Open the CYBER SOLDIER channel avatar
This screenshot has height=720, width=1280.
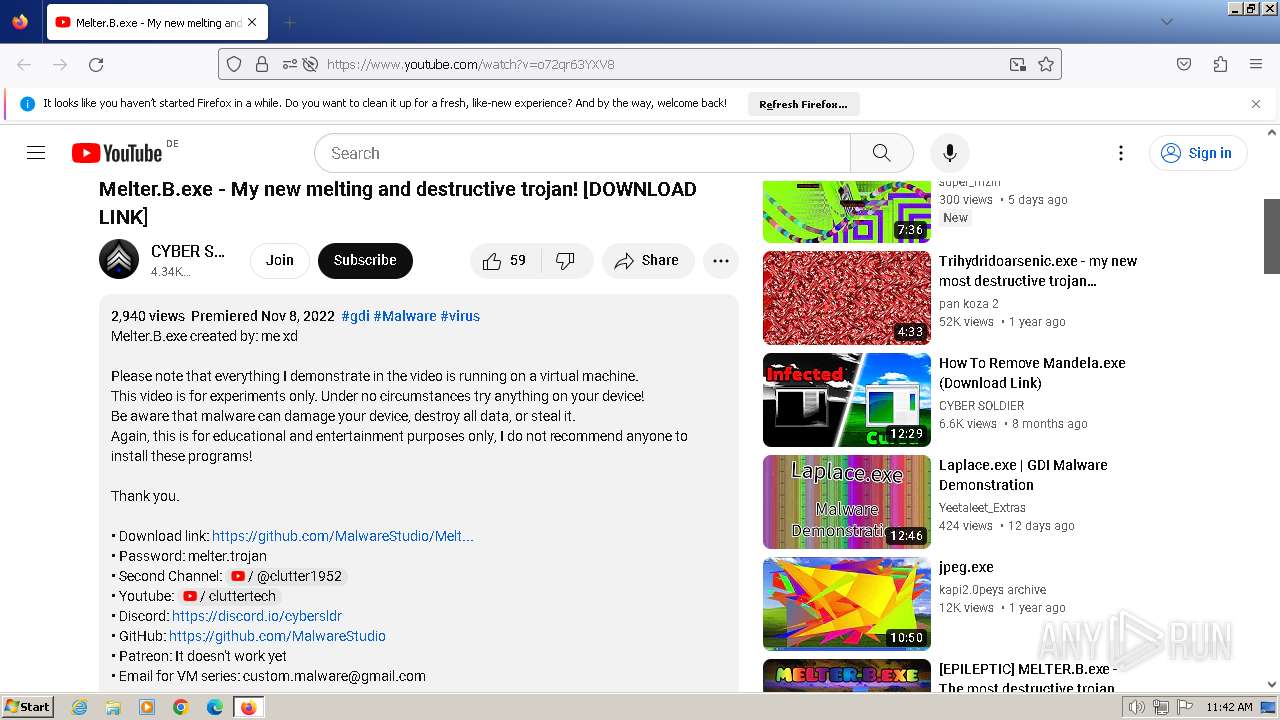(119, 260)
